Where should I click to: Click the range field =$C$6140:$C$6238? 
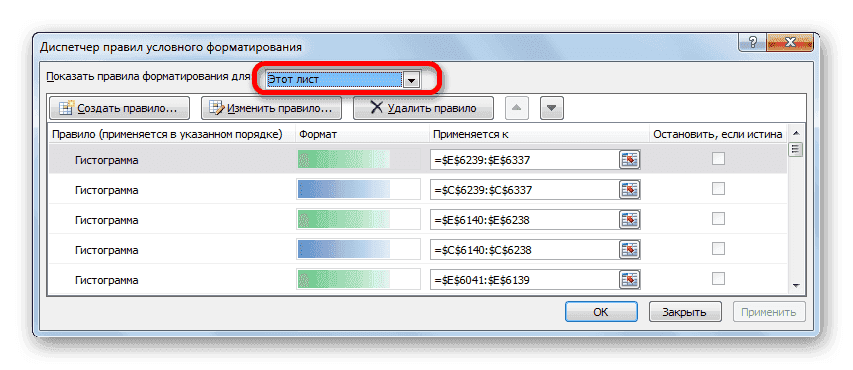pyautogui.click(x=524, y=250)
